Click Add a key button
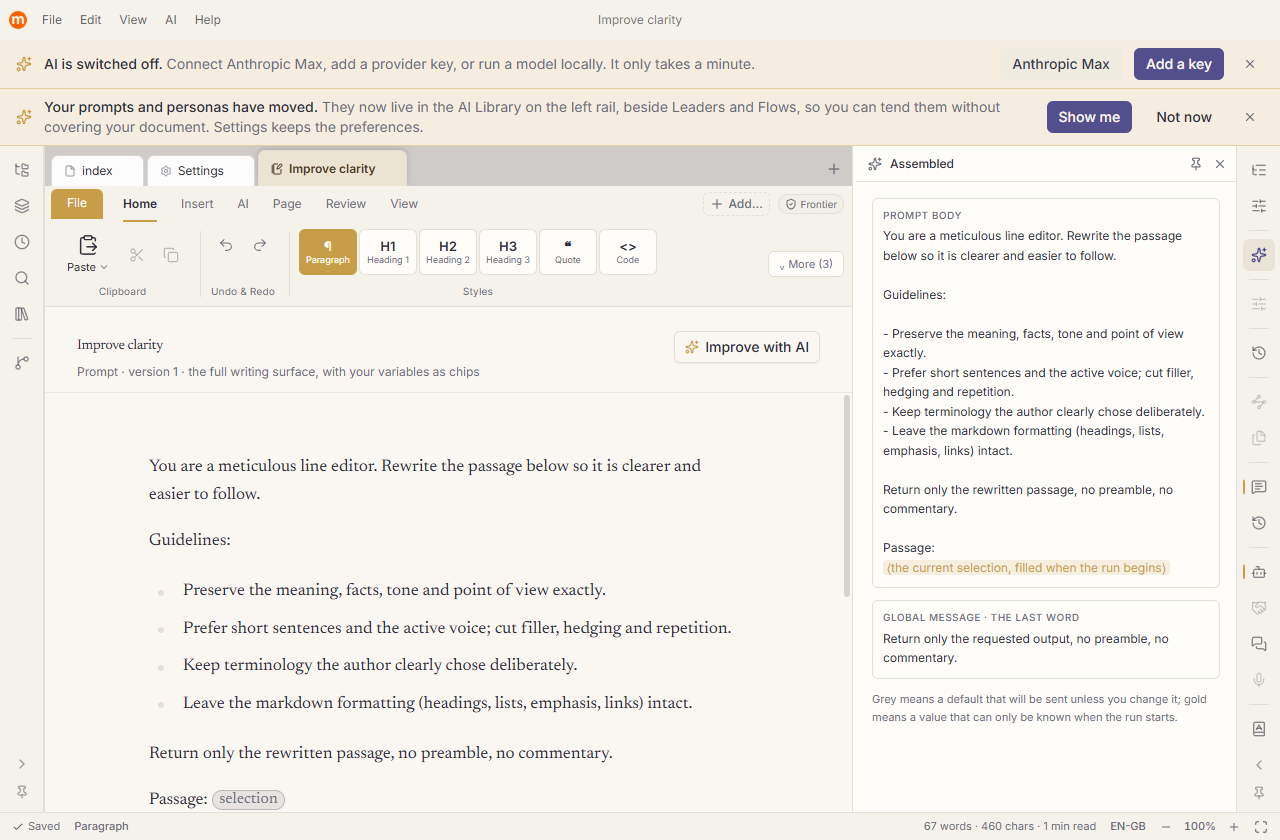Viewport: 1280px width, 840px height. [x=1179, y=64]
